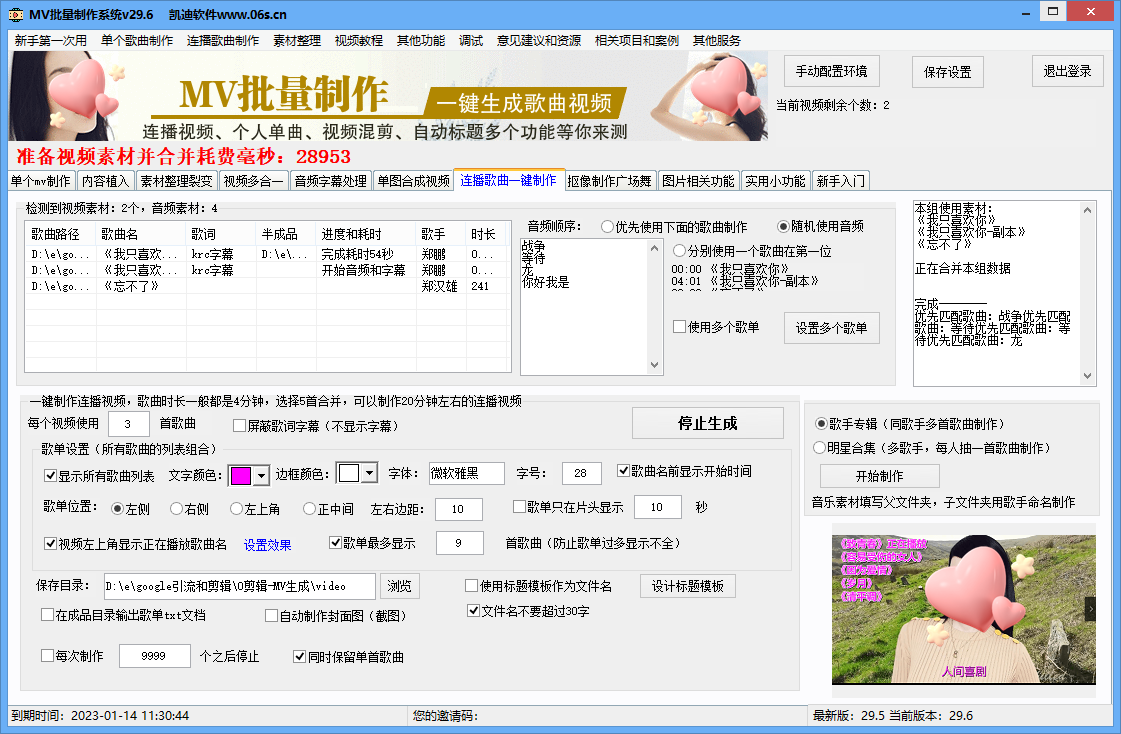Image resolution: width=1121 pixels, height=734 pixels.
Task: Click the 退出登录 button
Action: (x=1067, y=71)
